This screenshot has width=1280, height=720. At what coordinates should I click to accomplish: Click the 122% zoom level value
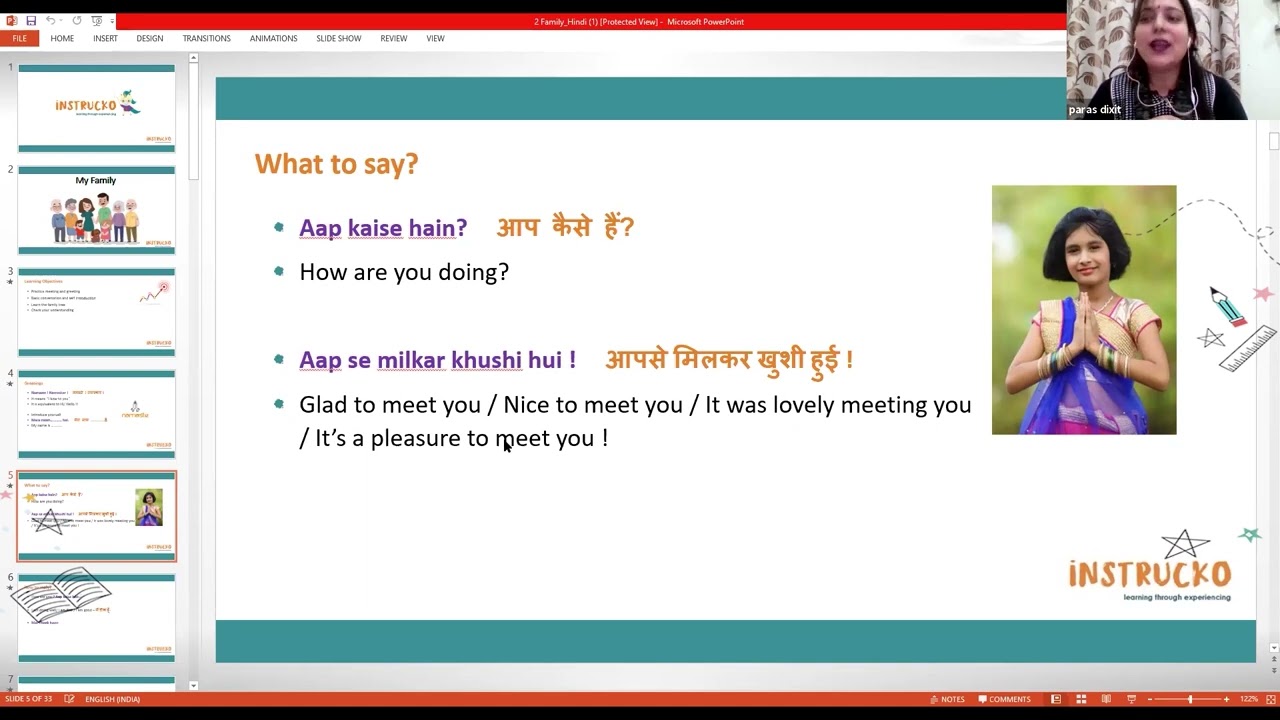coord(1249,699)
